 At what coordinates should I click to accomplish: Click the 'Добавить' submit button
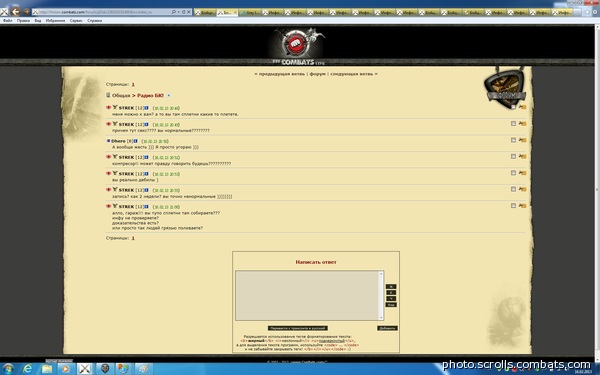[x=387, y=328]
